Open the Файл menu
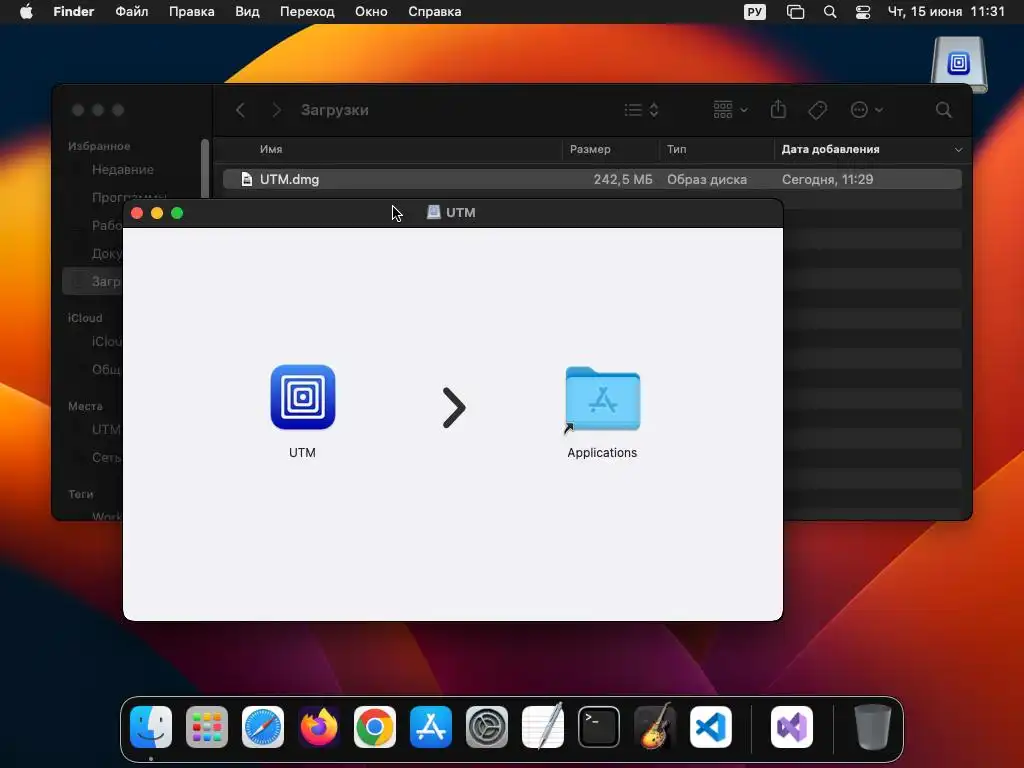 [x=132, y=12]
